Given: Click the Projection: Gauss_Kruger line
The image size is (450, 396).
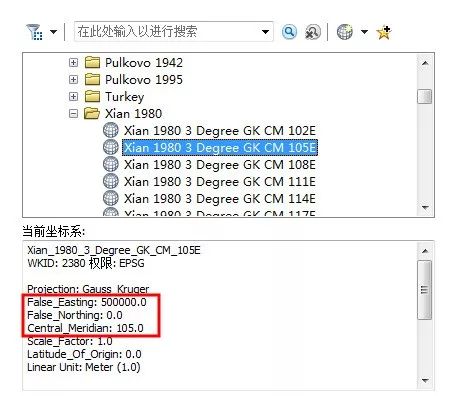Looking at the screenshot, I should (x=88, y=289).
